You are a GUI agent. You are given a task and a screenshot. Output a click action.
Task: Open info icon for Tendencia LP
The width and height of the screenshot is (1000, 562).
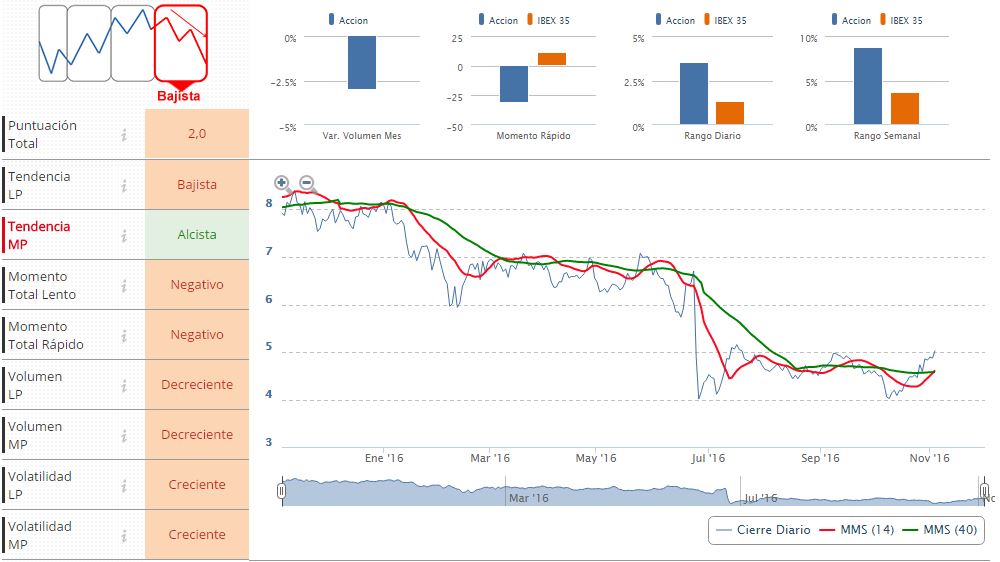(124, 185)
